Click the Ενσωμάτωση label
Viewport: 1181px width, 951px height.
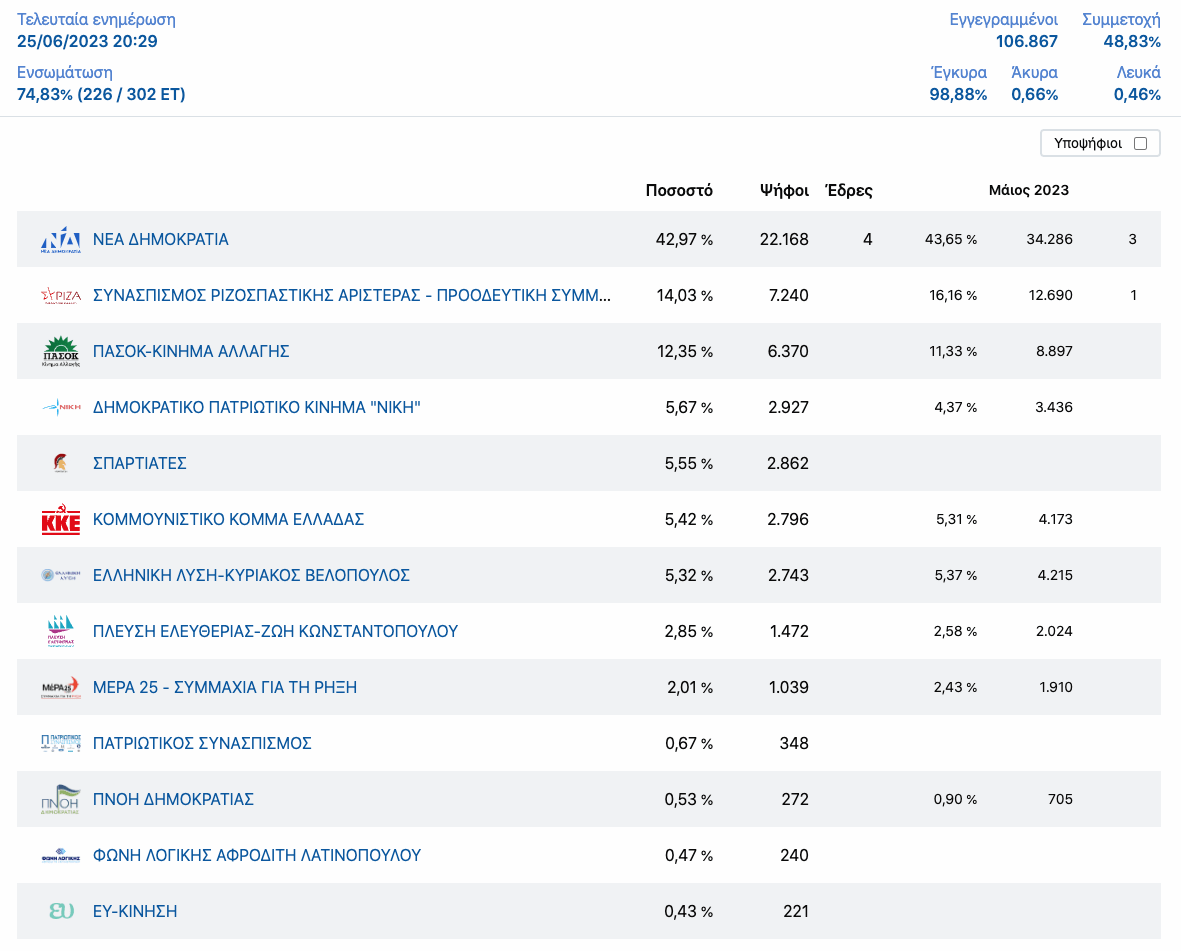tap(65, 72)
